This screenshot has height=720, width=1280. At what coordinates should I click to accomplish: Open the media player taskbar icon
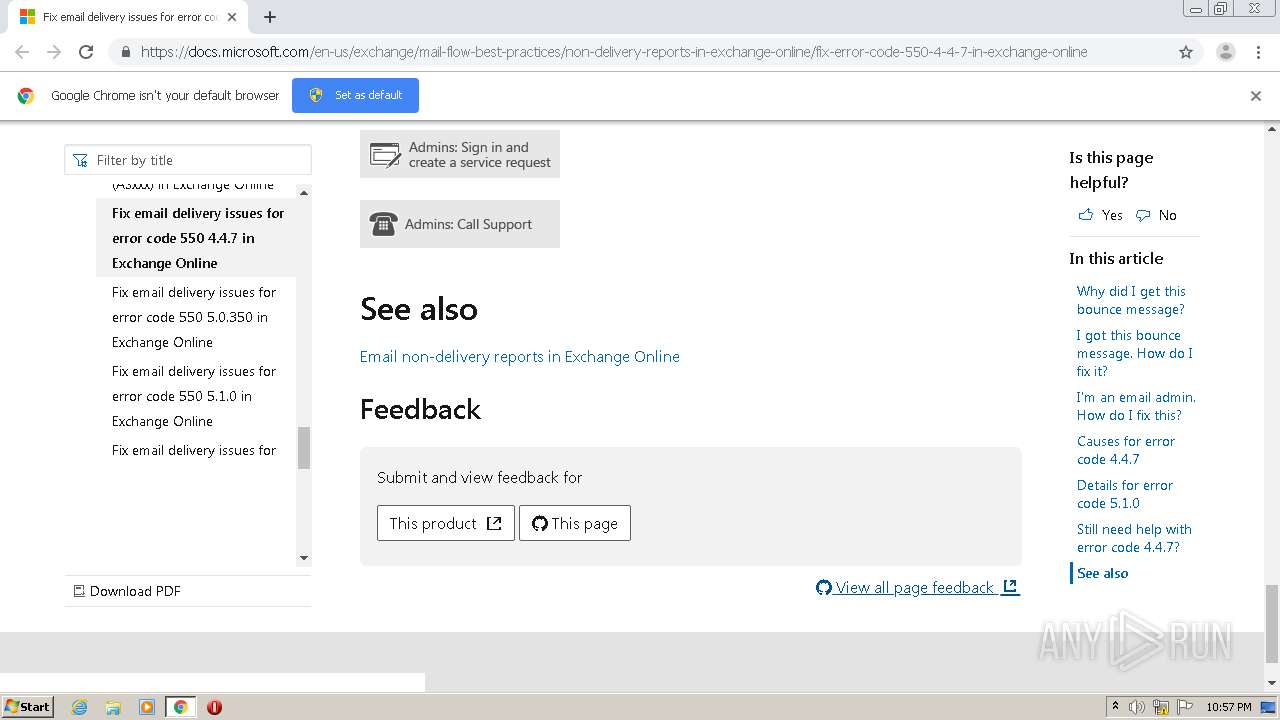tap(147, 707)
